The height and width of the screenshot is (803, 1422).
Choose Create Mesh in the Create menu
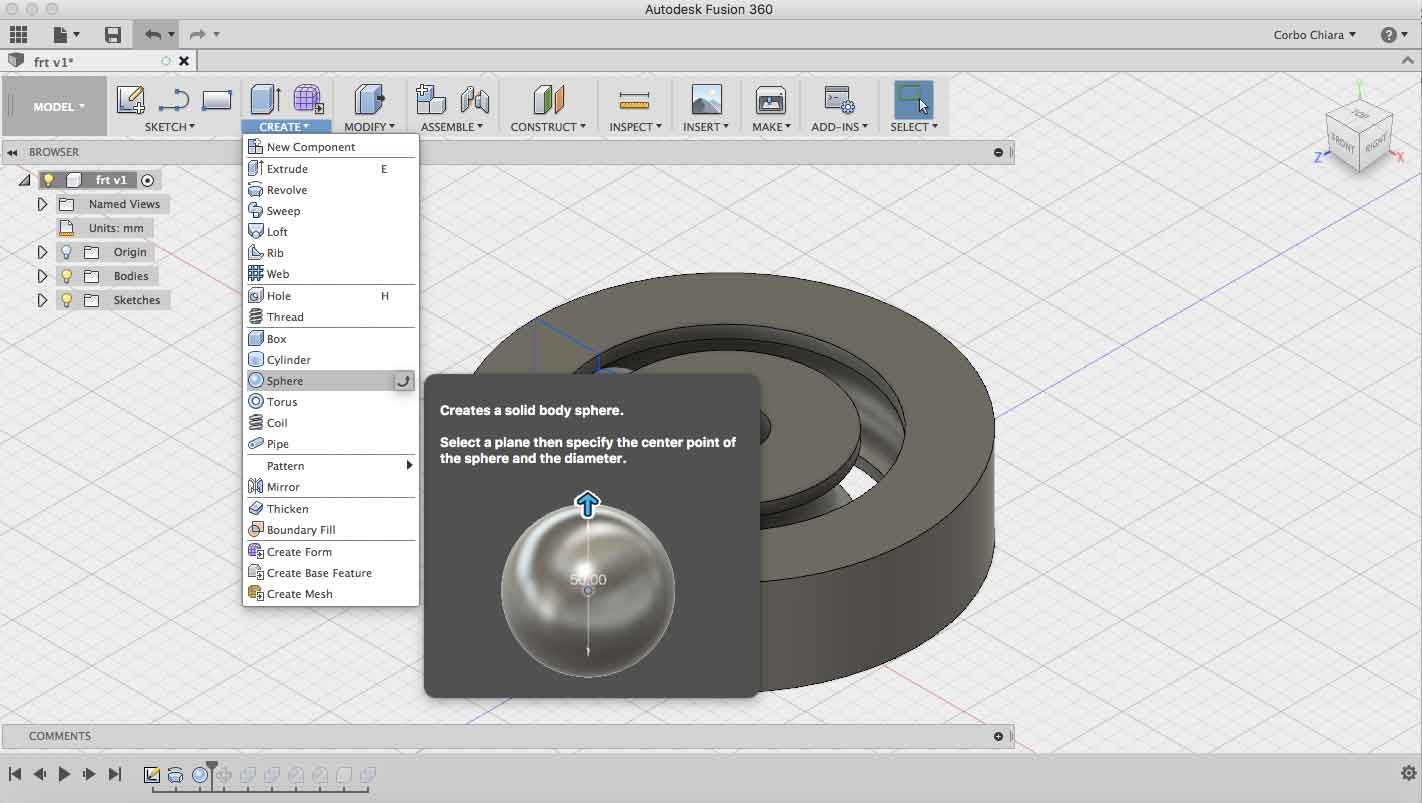[x=331, y=594]
